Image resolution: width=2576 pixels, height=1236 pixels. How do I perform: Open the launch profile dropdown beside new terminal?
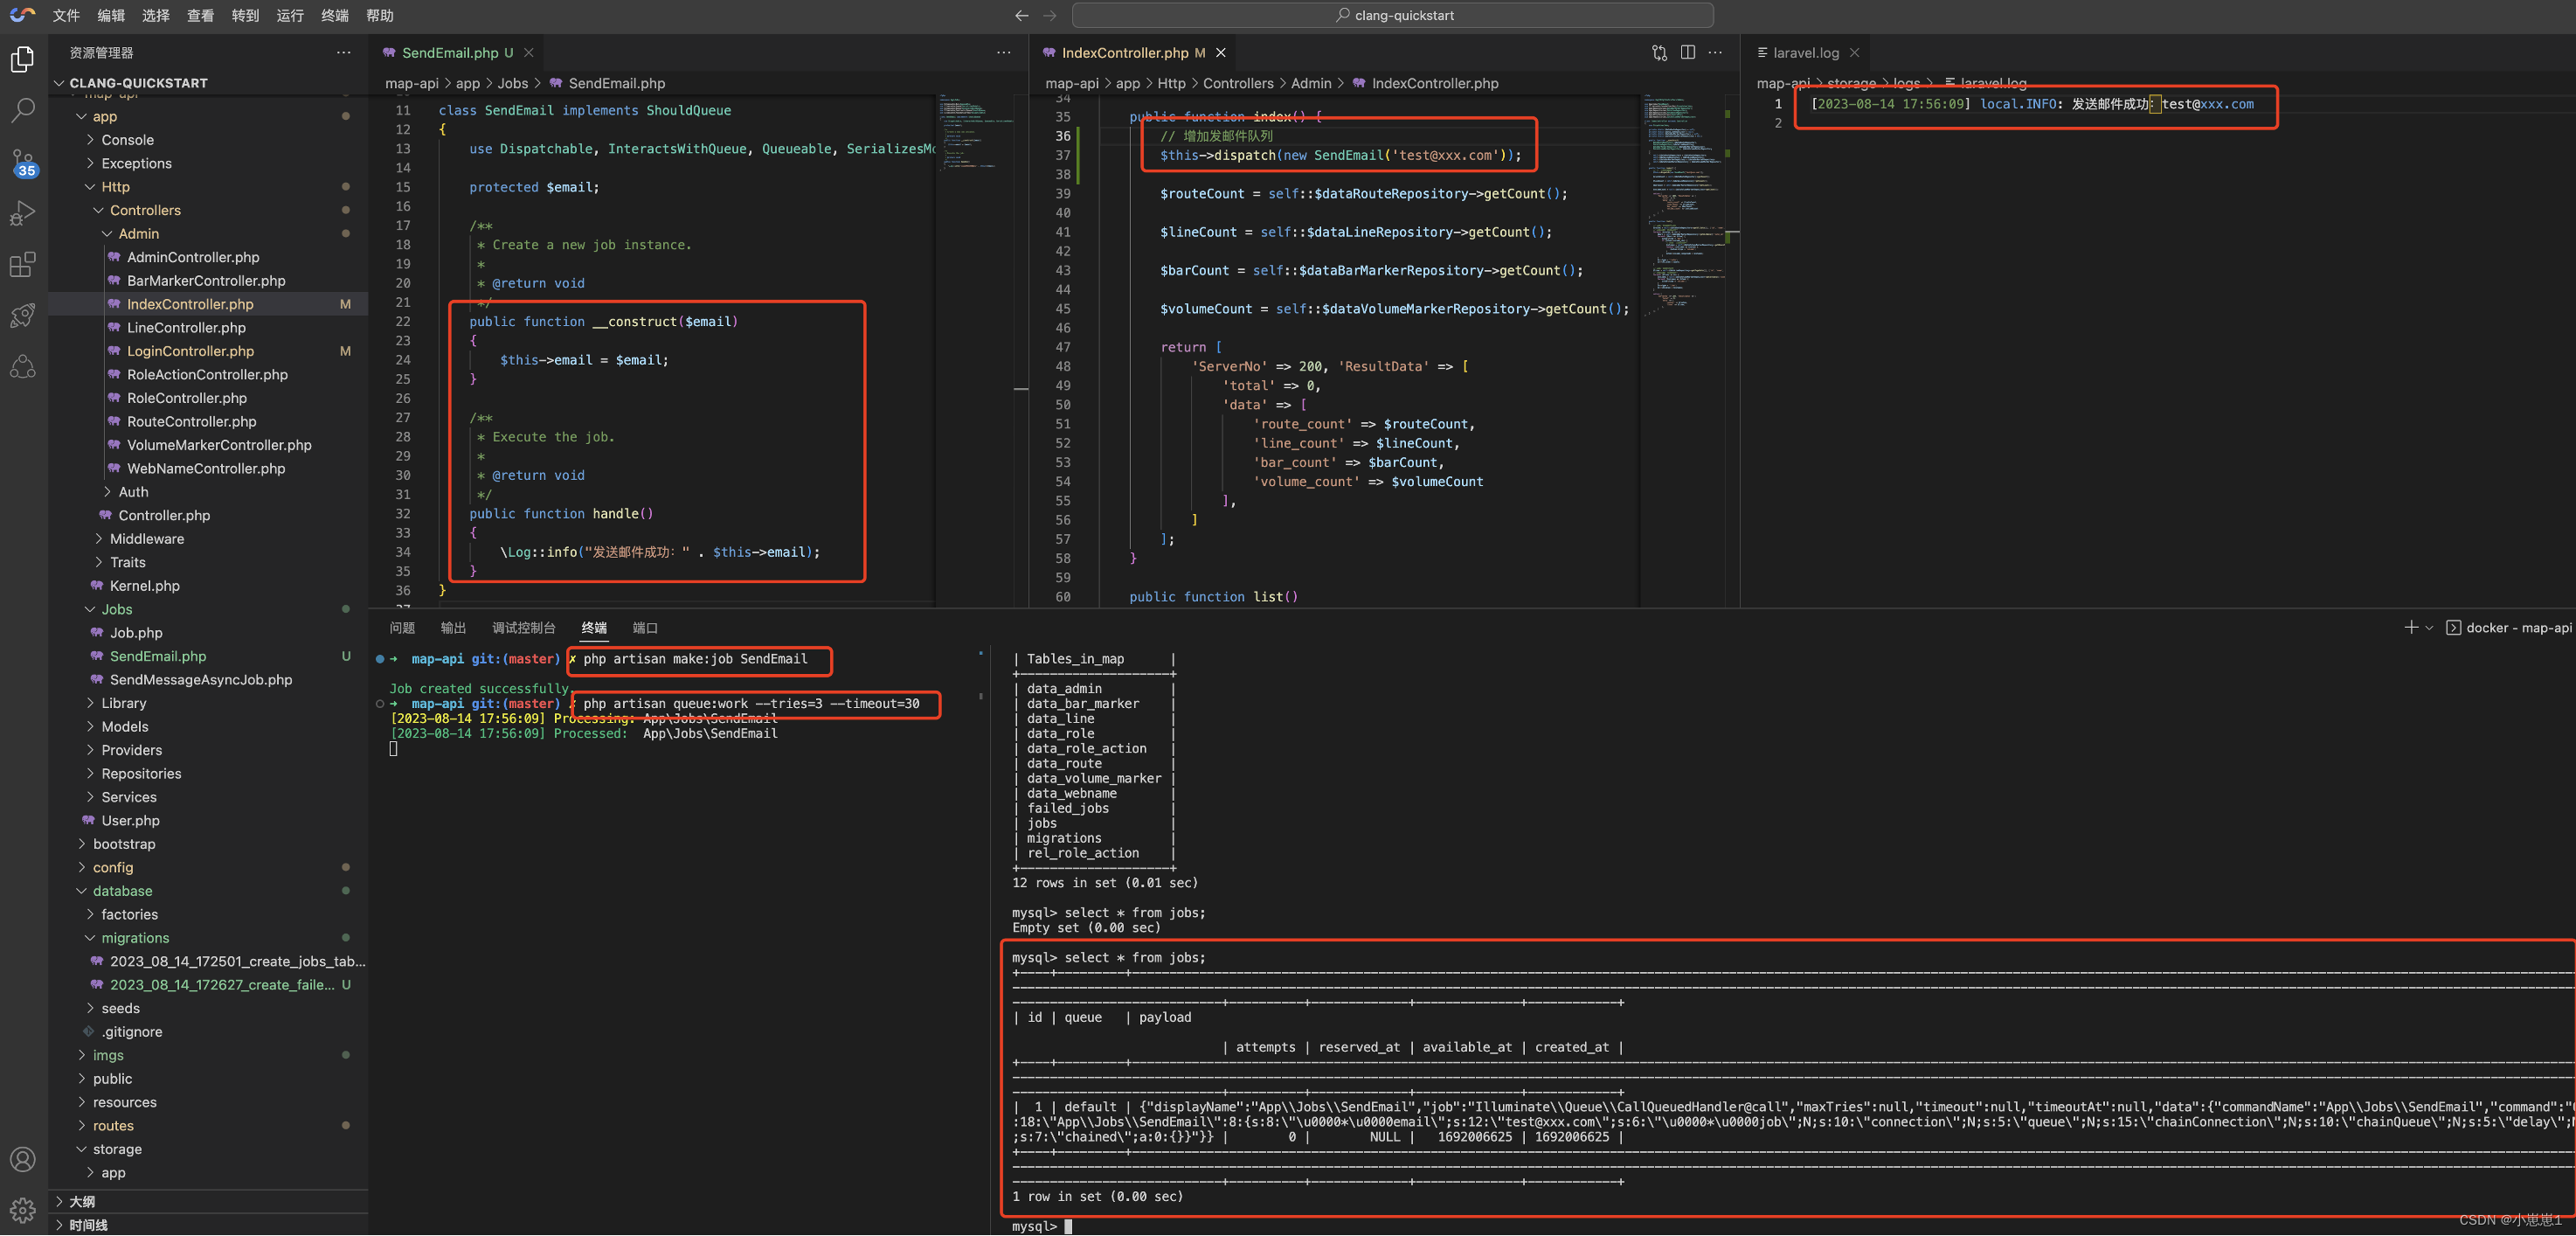tap(2429, 627)
